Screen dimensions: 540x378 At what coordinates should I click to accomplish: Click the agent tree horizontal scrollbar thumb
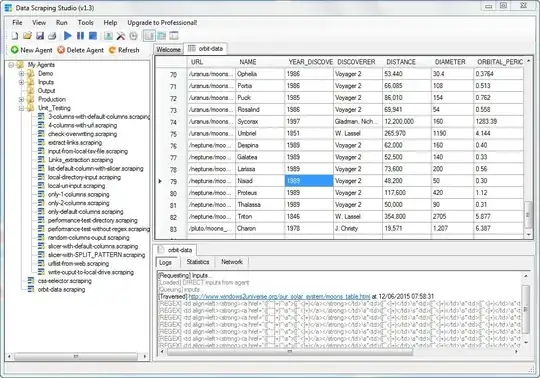coord(75,356)
